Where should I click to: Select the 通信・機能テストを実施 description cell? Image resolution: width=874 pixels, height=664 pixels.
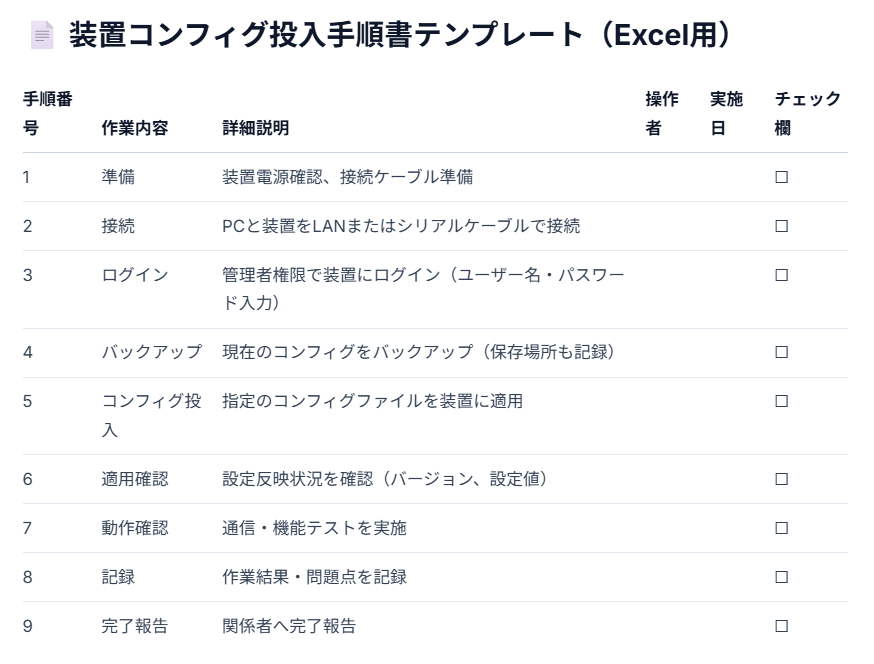pyautogui.click(x=314, y=528)
